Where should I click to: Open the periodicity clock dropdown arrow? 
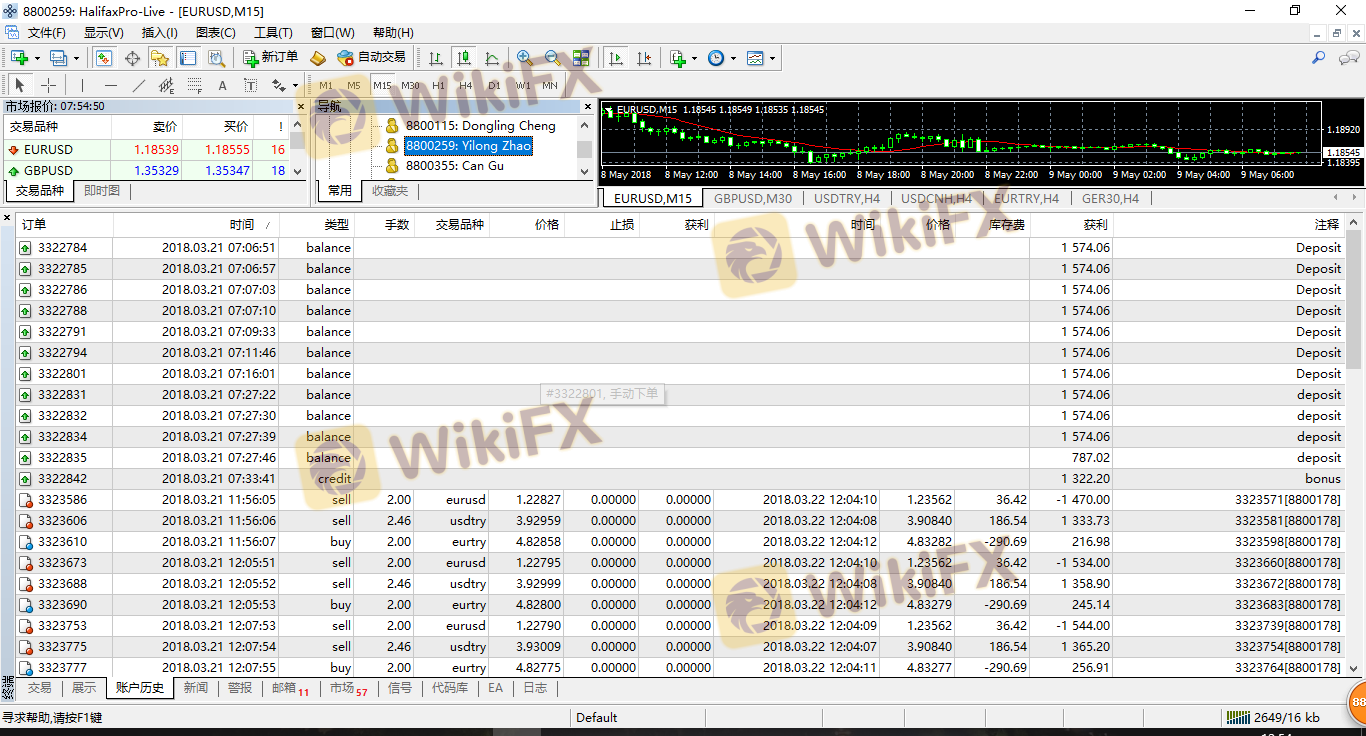(x=733, y=58)
